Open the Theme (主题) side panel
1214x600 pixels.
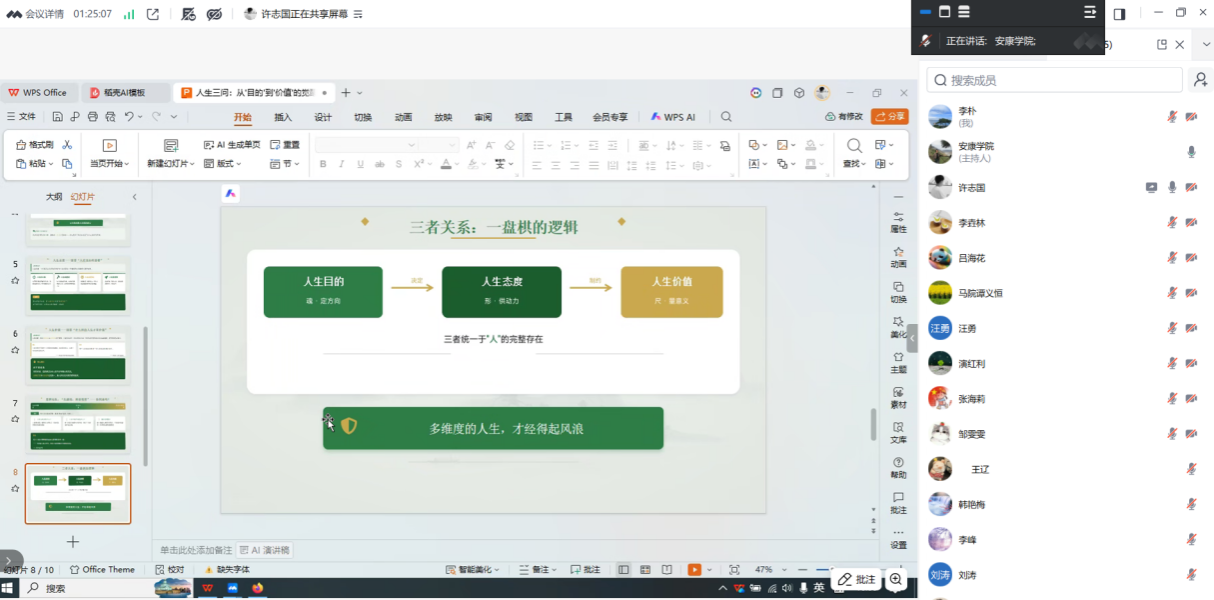pyautogui.click(x=898, y=362)
